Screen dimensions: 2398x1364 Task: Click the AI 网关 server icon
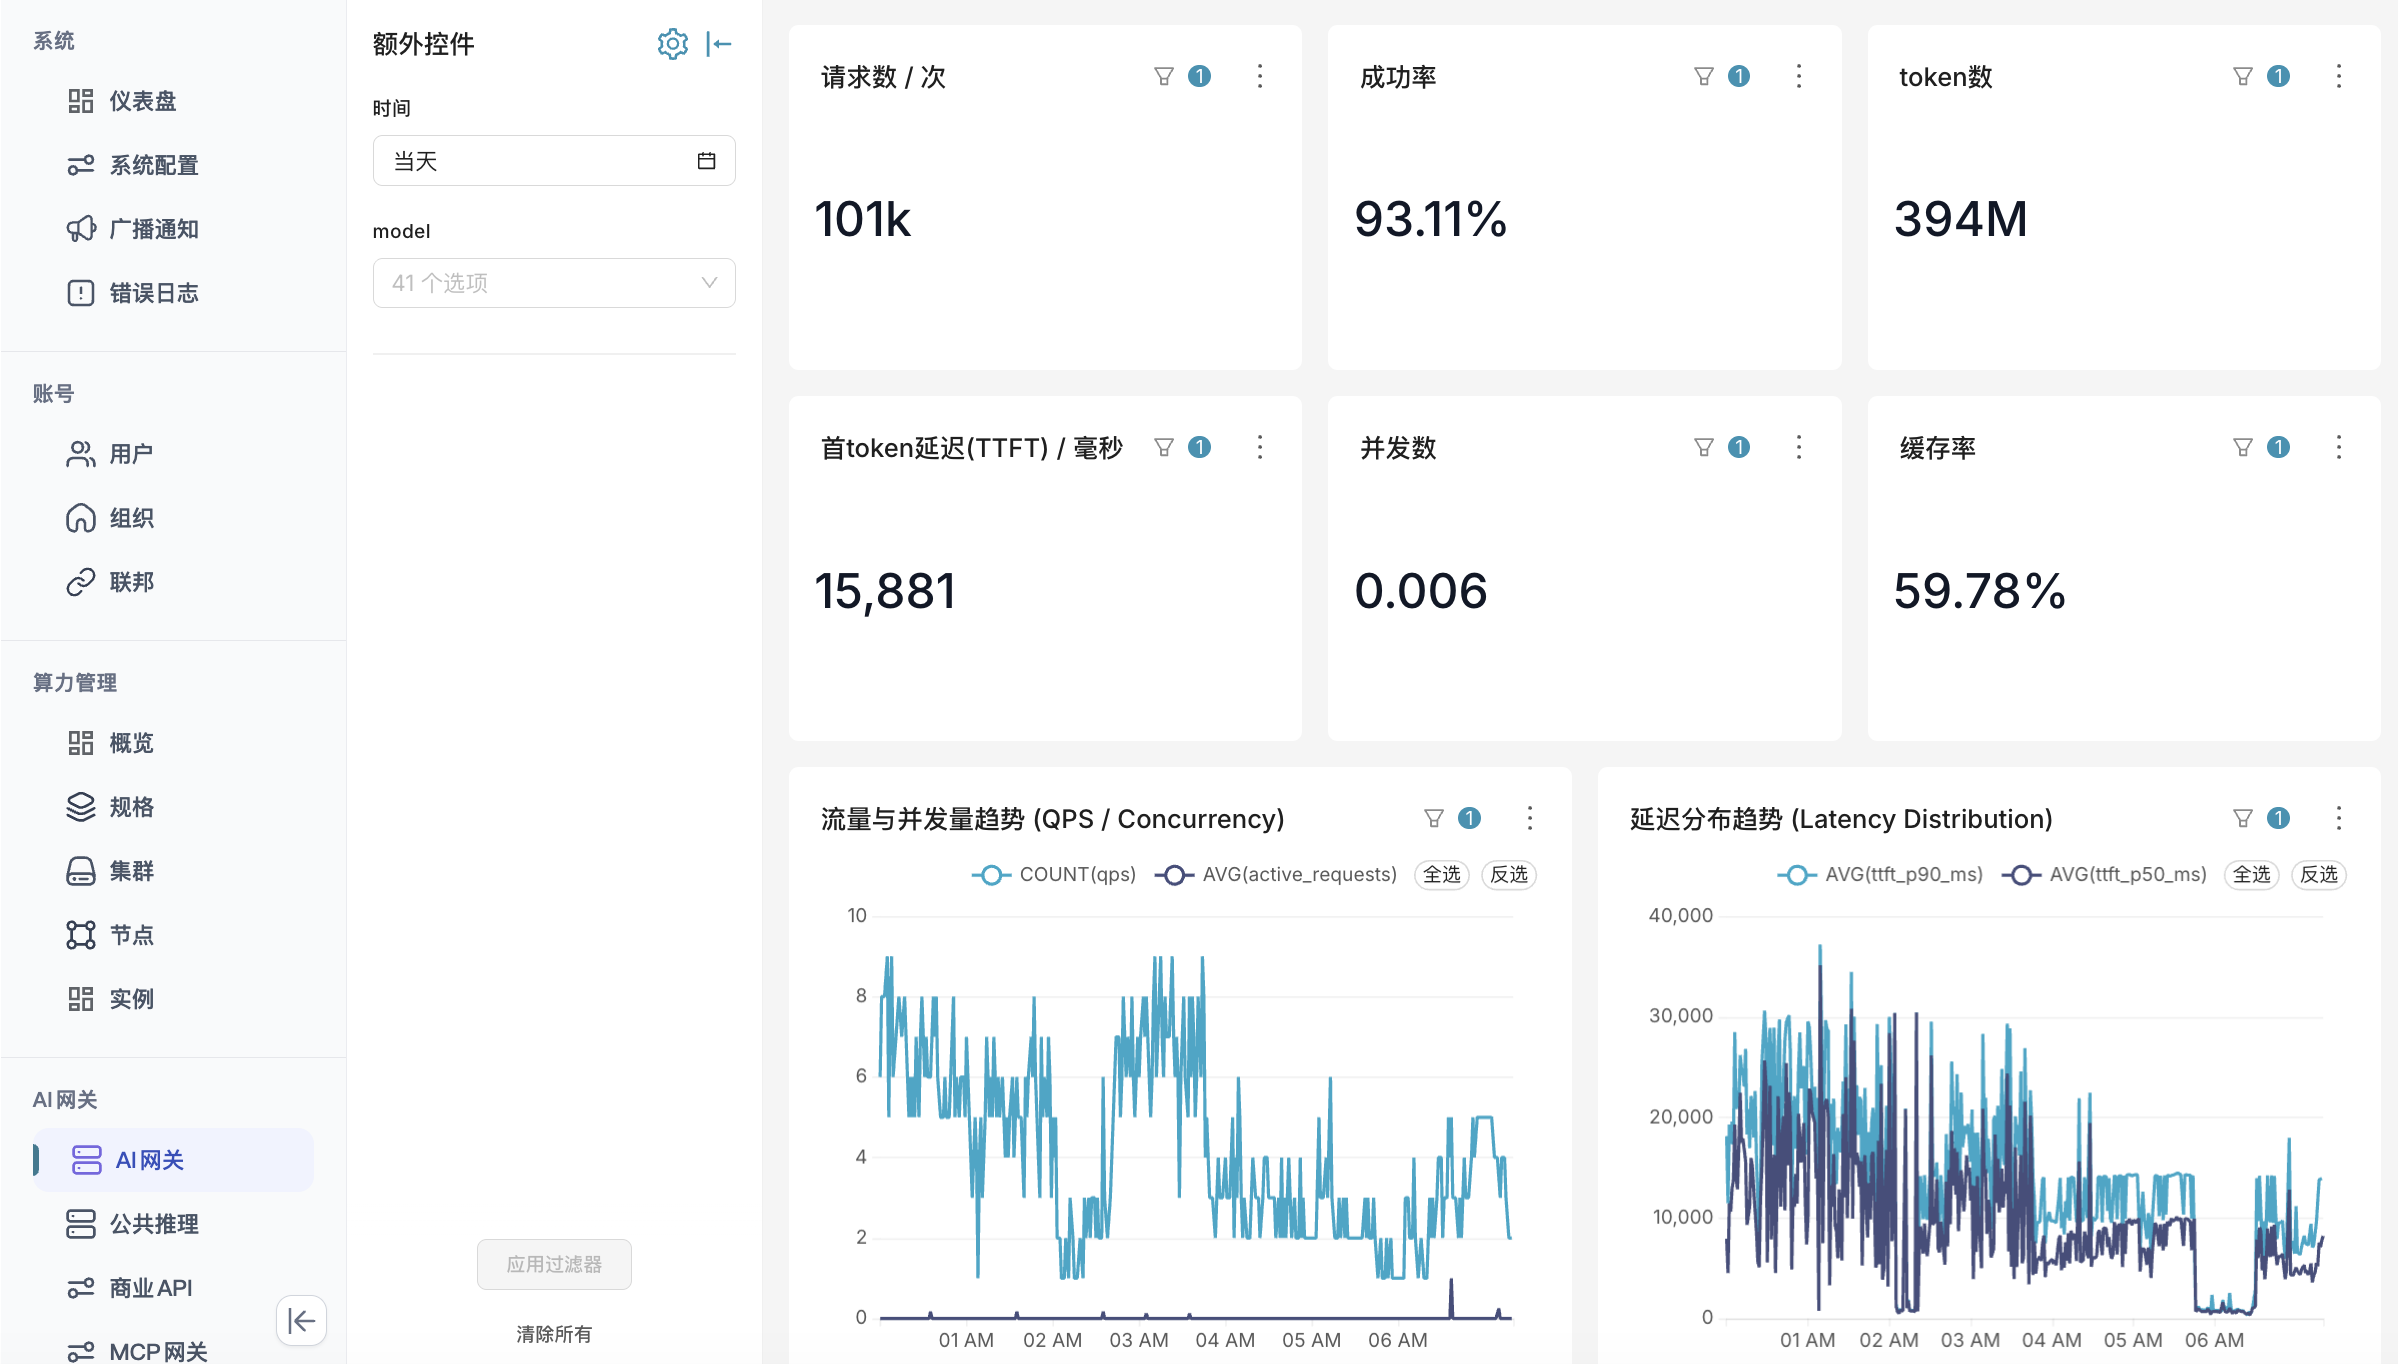coord(86,1160)
